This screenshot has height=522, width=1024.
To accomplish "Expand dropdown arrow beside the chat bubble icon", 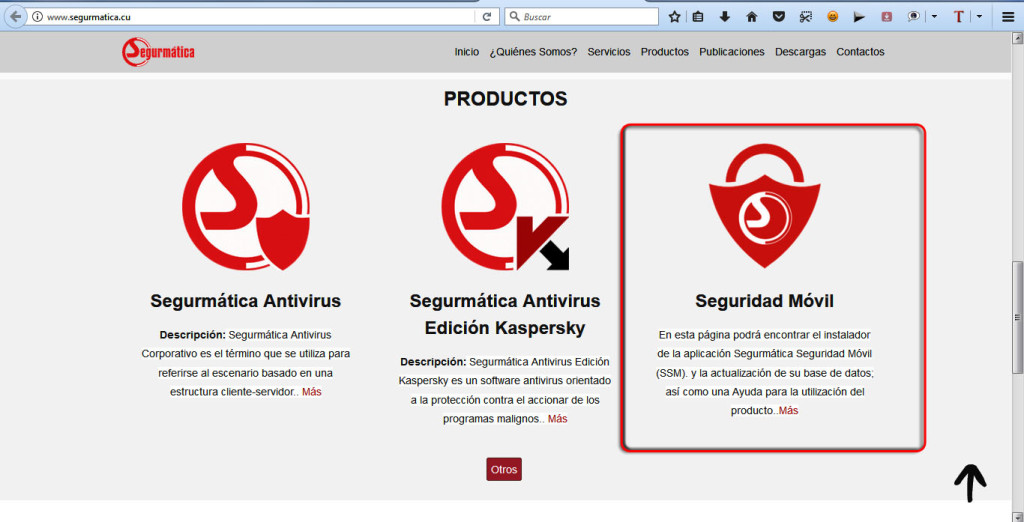I will pos(934,17).
